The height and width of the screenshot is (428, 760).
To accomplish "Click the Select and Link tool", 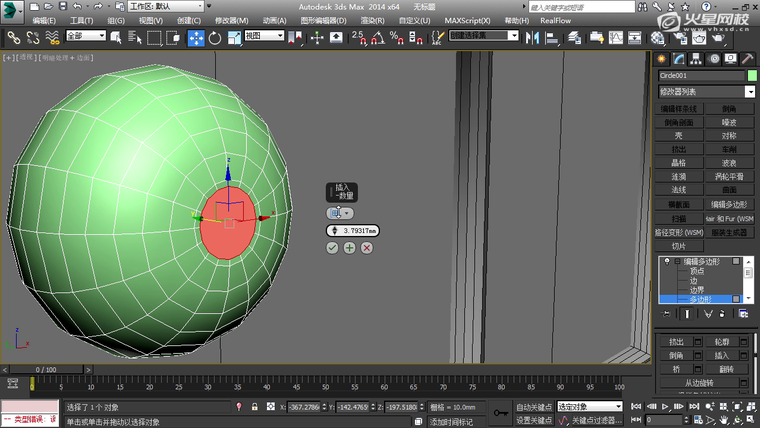I will point(14,38).
